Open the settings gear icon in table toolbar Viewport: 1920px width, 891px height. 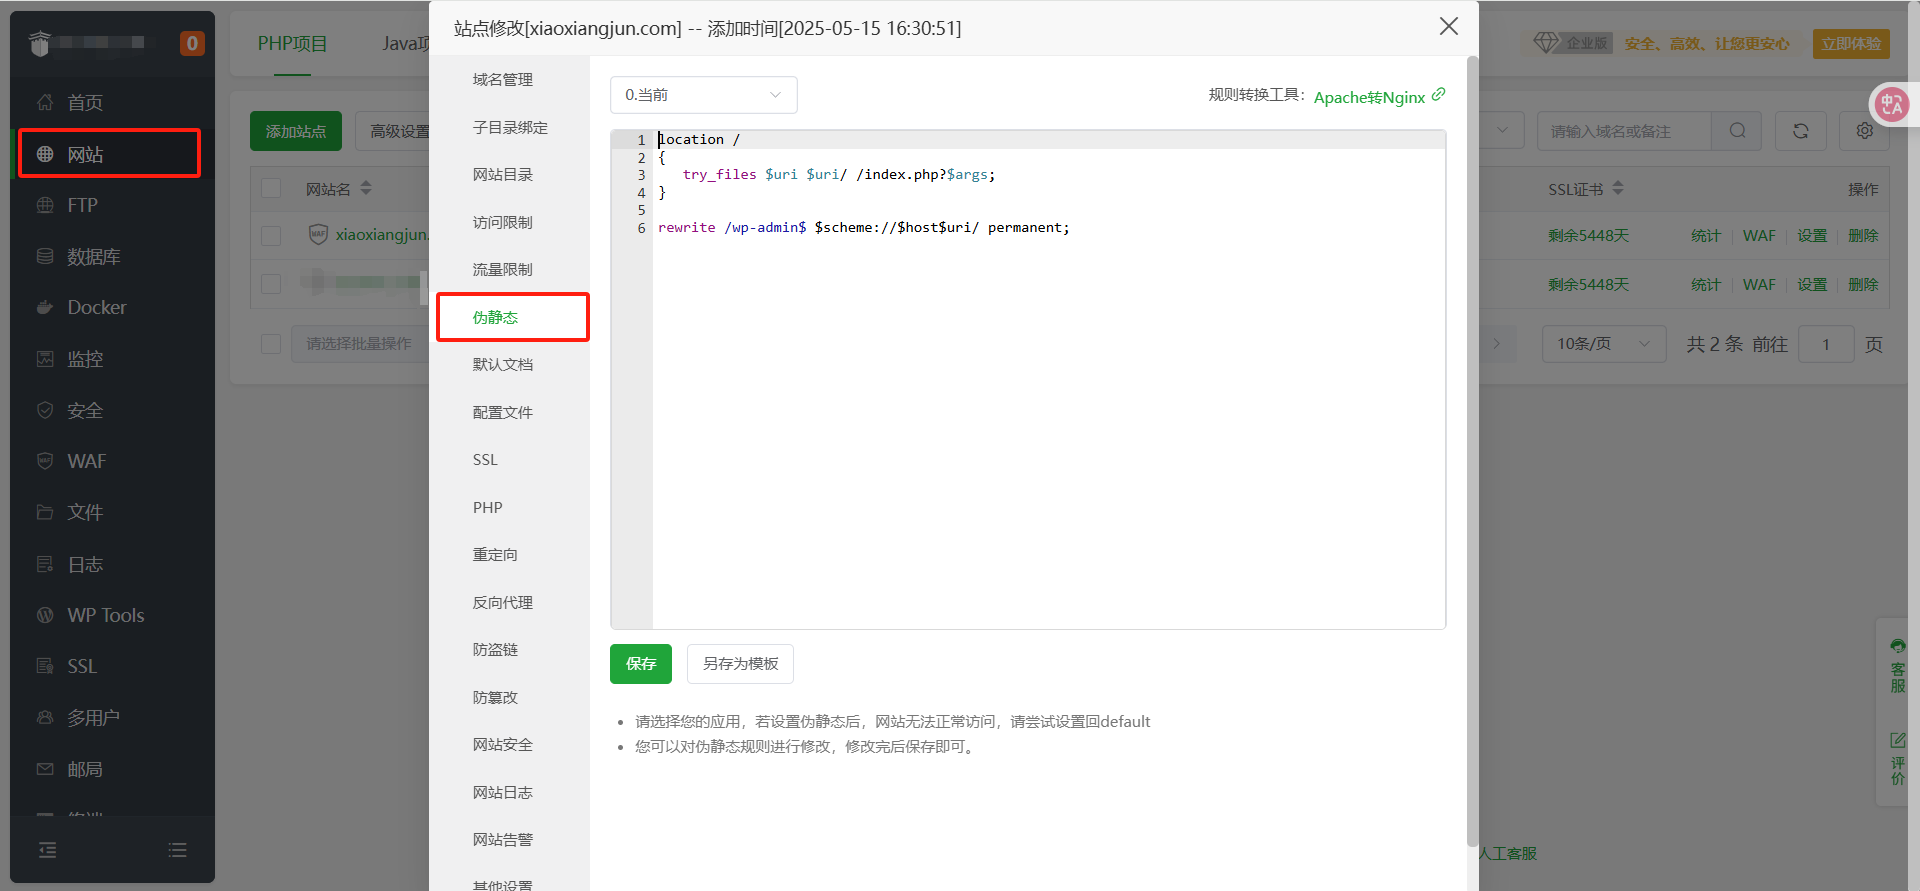[1864, 131]
